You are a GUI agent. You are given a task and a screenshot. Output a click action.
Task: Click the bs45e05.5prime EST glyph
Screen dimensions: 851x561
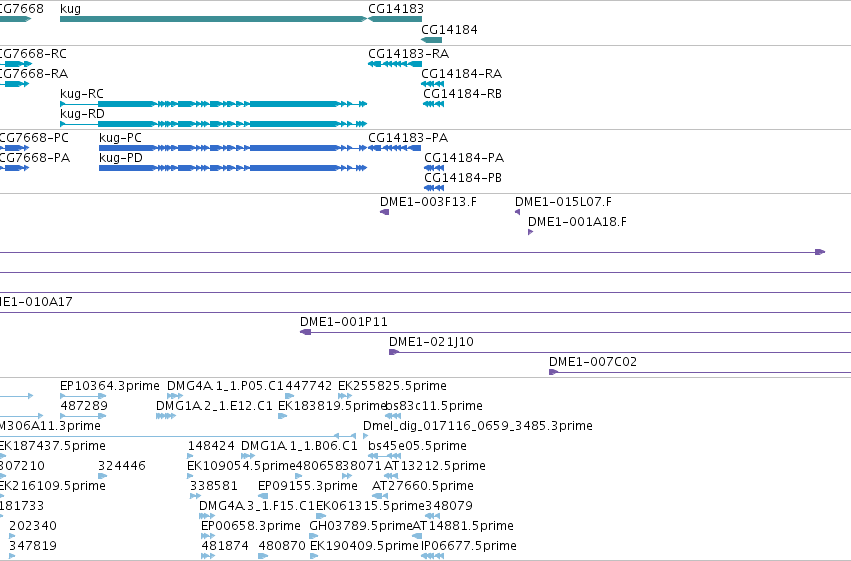pos(384,456)
